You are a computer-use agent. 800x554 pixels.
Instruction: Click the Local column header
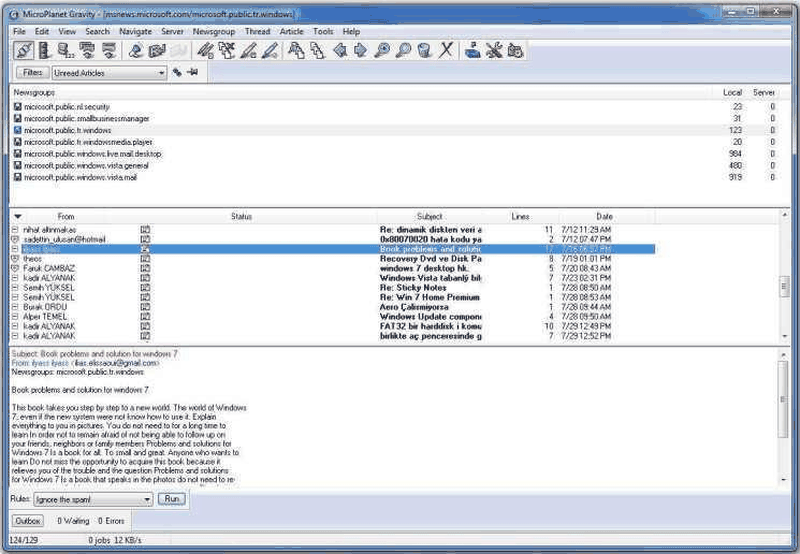(732, 92)
